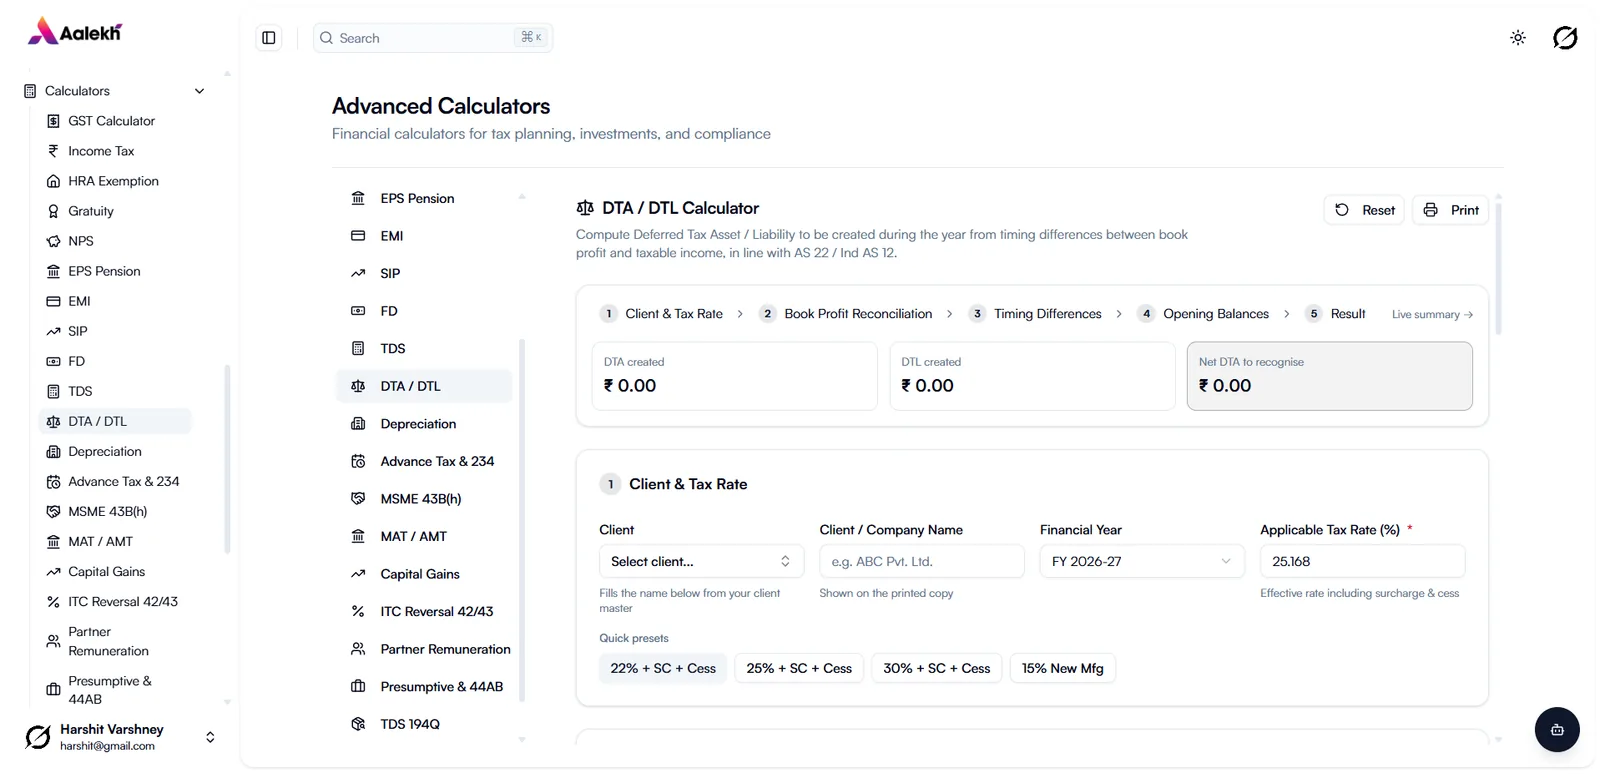Switch theme with the sun icon

point(1518,38)
